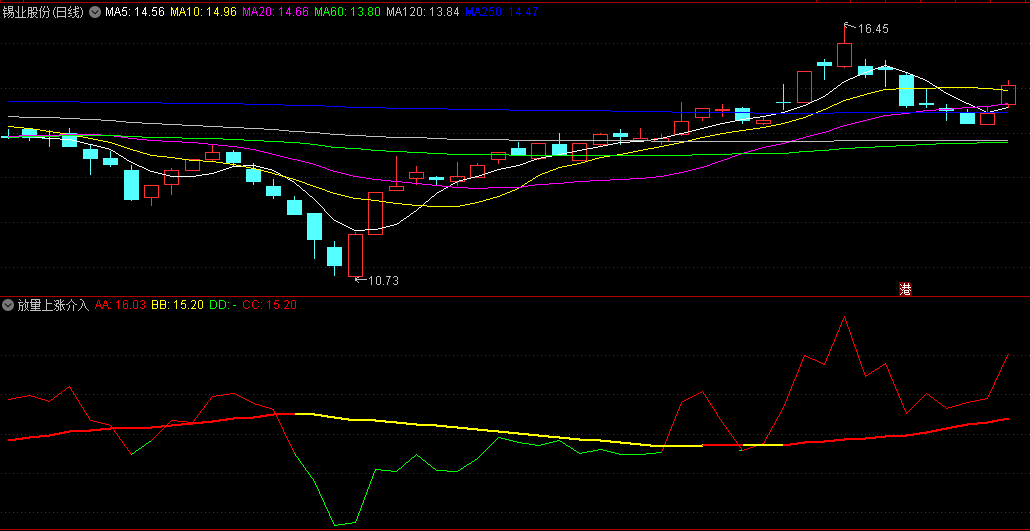Click the 10.73 low price annotation
1030x531 pixels.
(x=383, y=281)
